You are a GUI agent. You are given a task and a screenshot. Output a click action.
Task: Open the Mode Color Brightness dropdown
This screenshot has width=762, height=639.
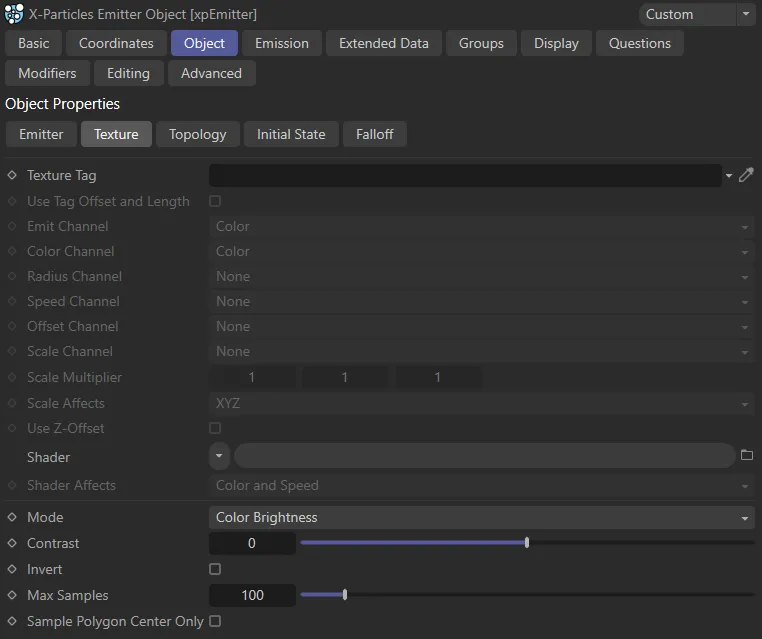pyautogui.click(x=482, y=518)
